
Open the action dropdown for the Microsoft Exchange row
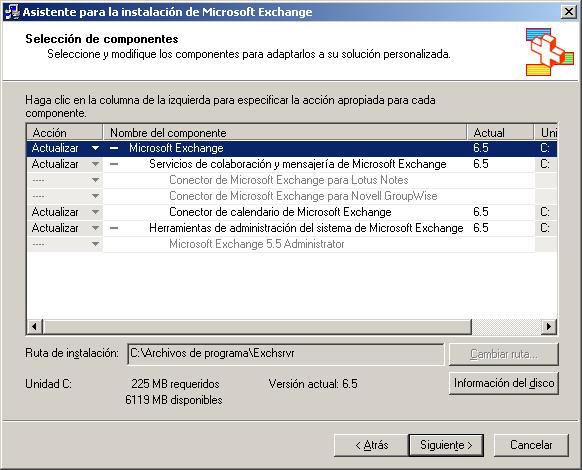(x=95, y=148)
